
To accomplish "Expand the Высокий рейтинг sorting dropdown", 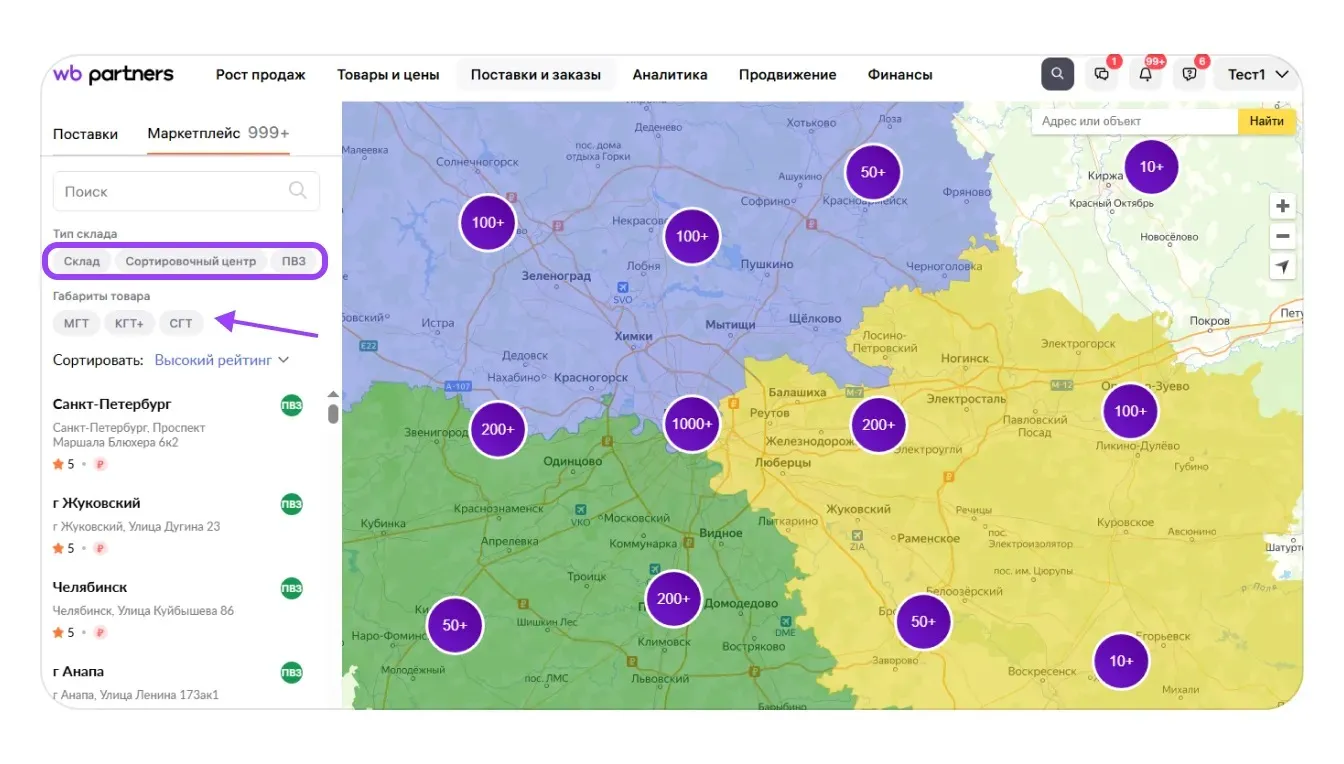I will [x=222, y=360].
